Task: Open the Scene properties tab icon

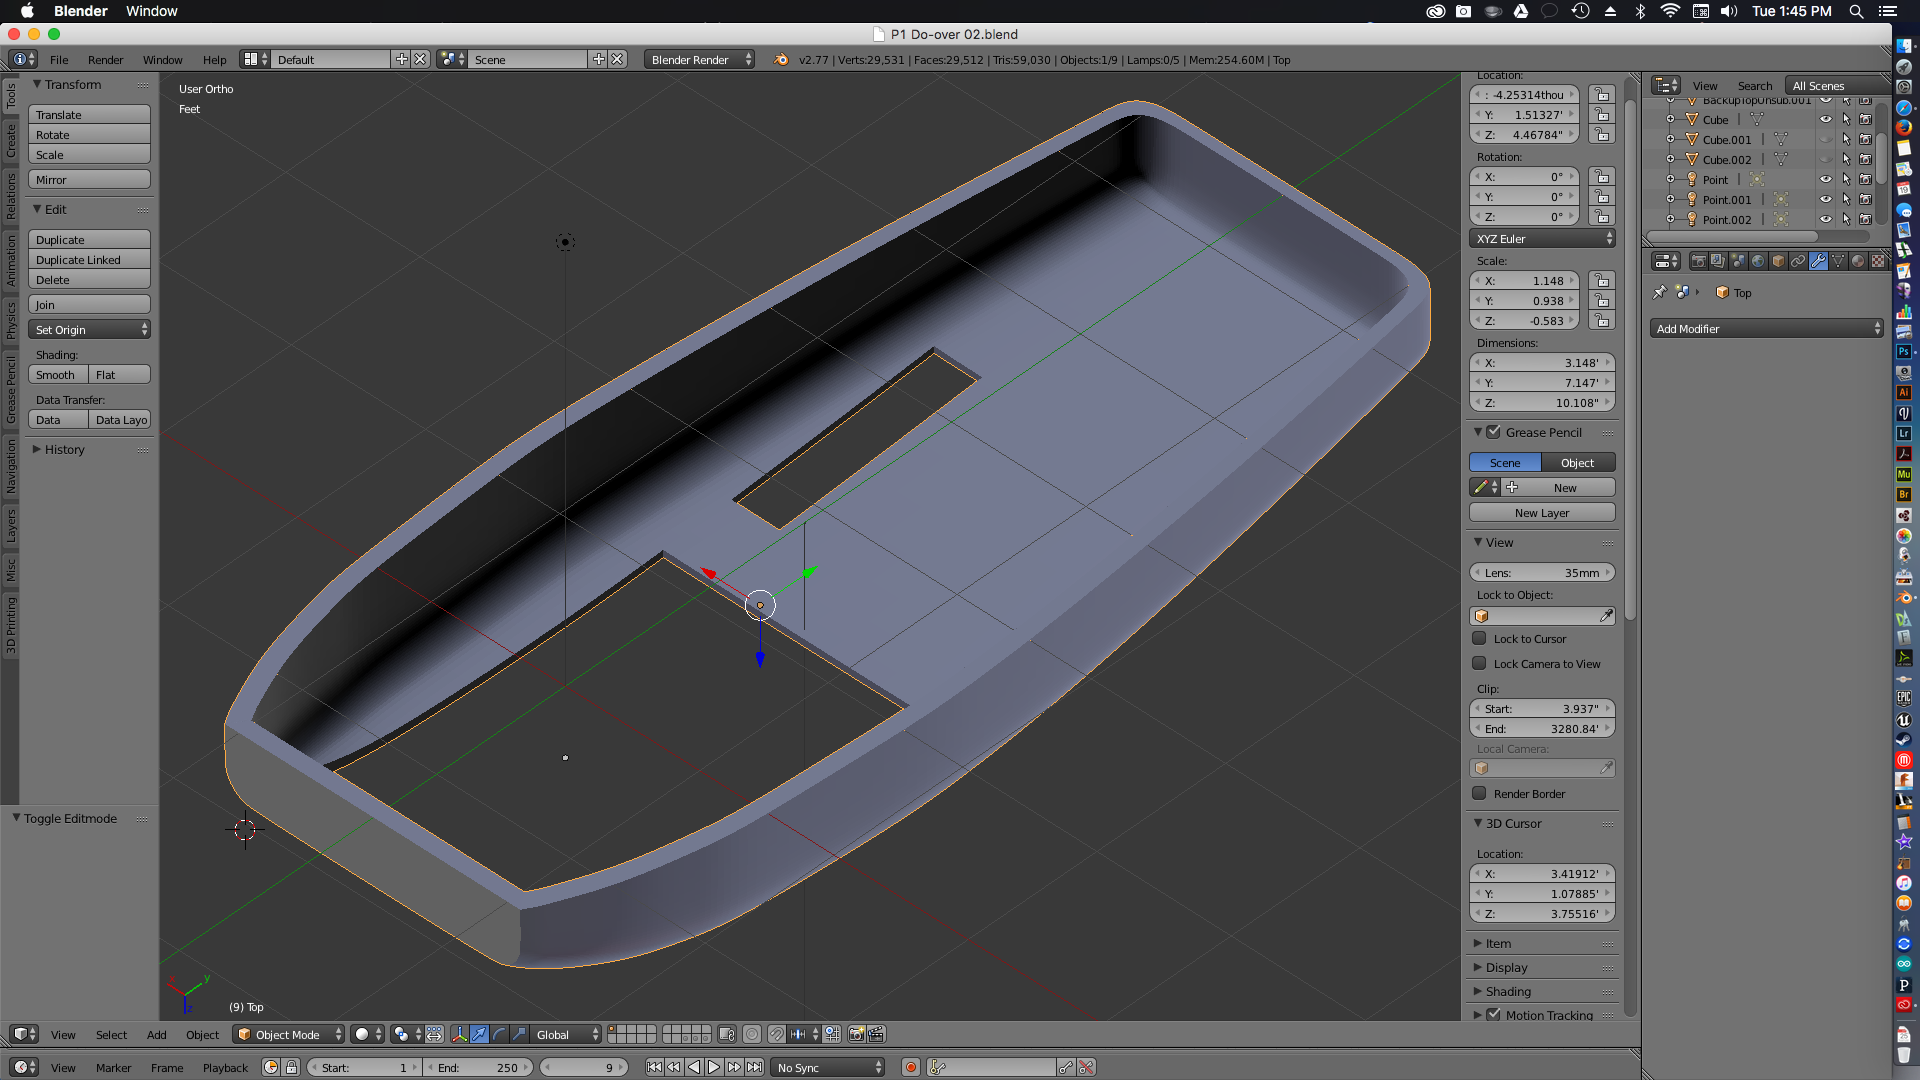Action: pos(1738,261)
